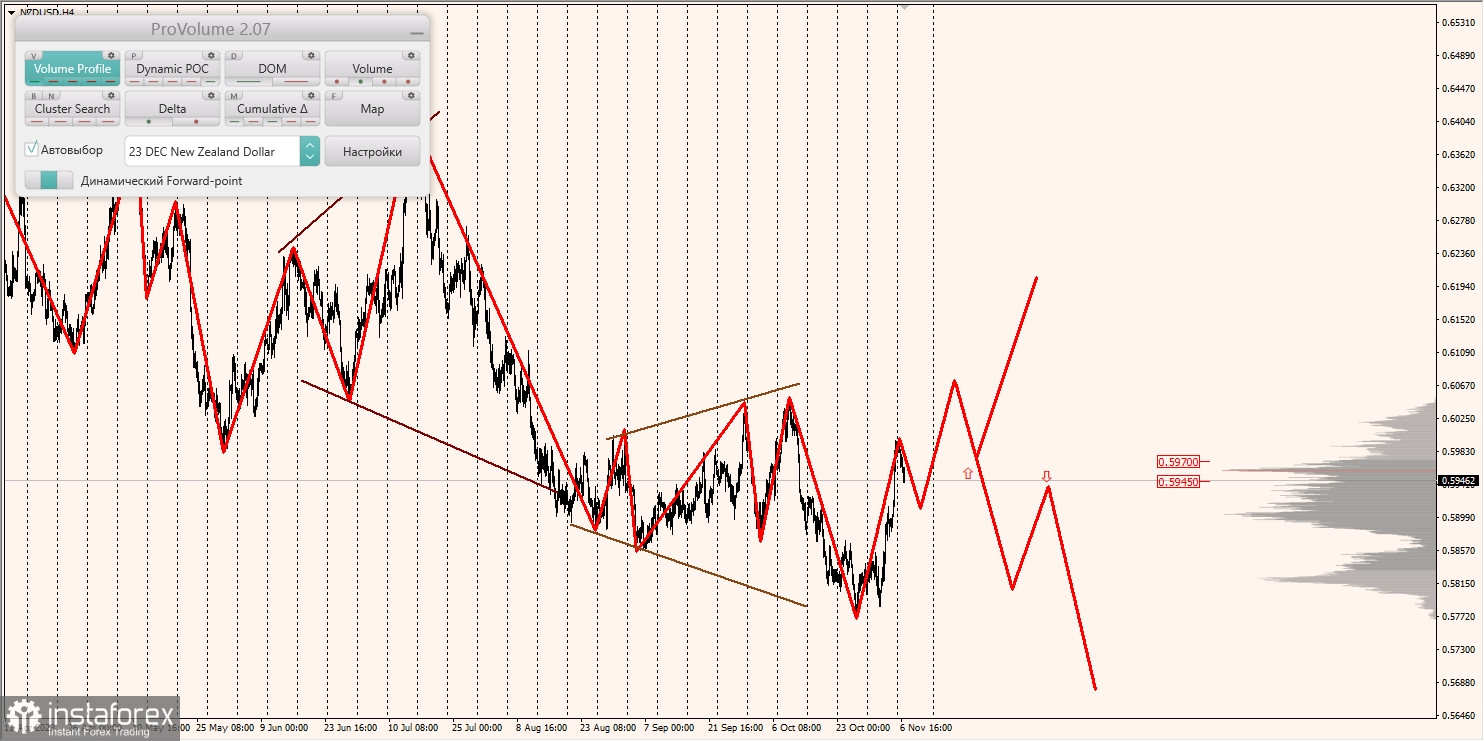Click the current price tag 0.59462

click(1458, 480)
